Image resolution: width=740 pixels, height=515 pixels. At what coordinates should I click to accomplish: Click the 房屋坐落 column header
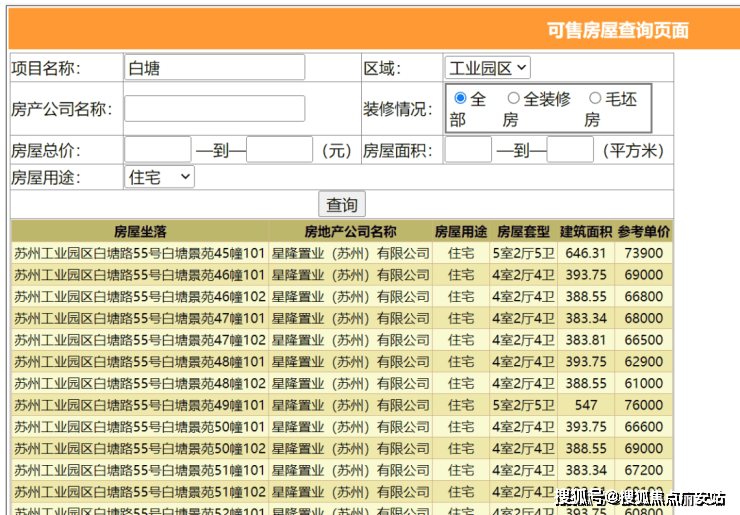[x=140, y=231]
